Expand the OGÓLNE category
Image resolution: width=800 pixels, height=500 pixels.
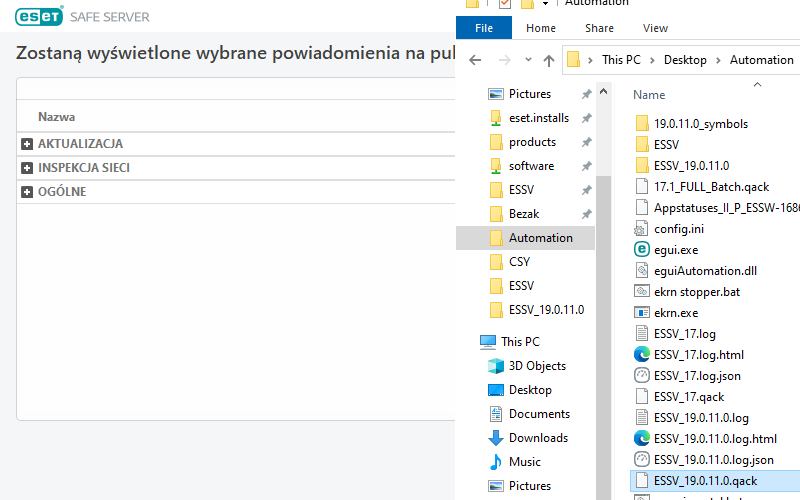coord(27,192)
